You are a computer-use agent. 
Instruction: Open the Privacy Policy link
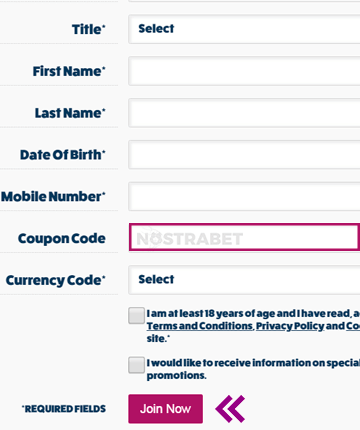(x=290, y=326)
